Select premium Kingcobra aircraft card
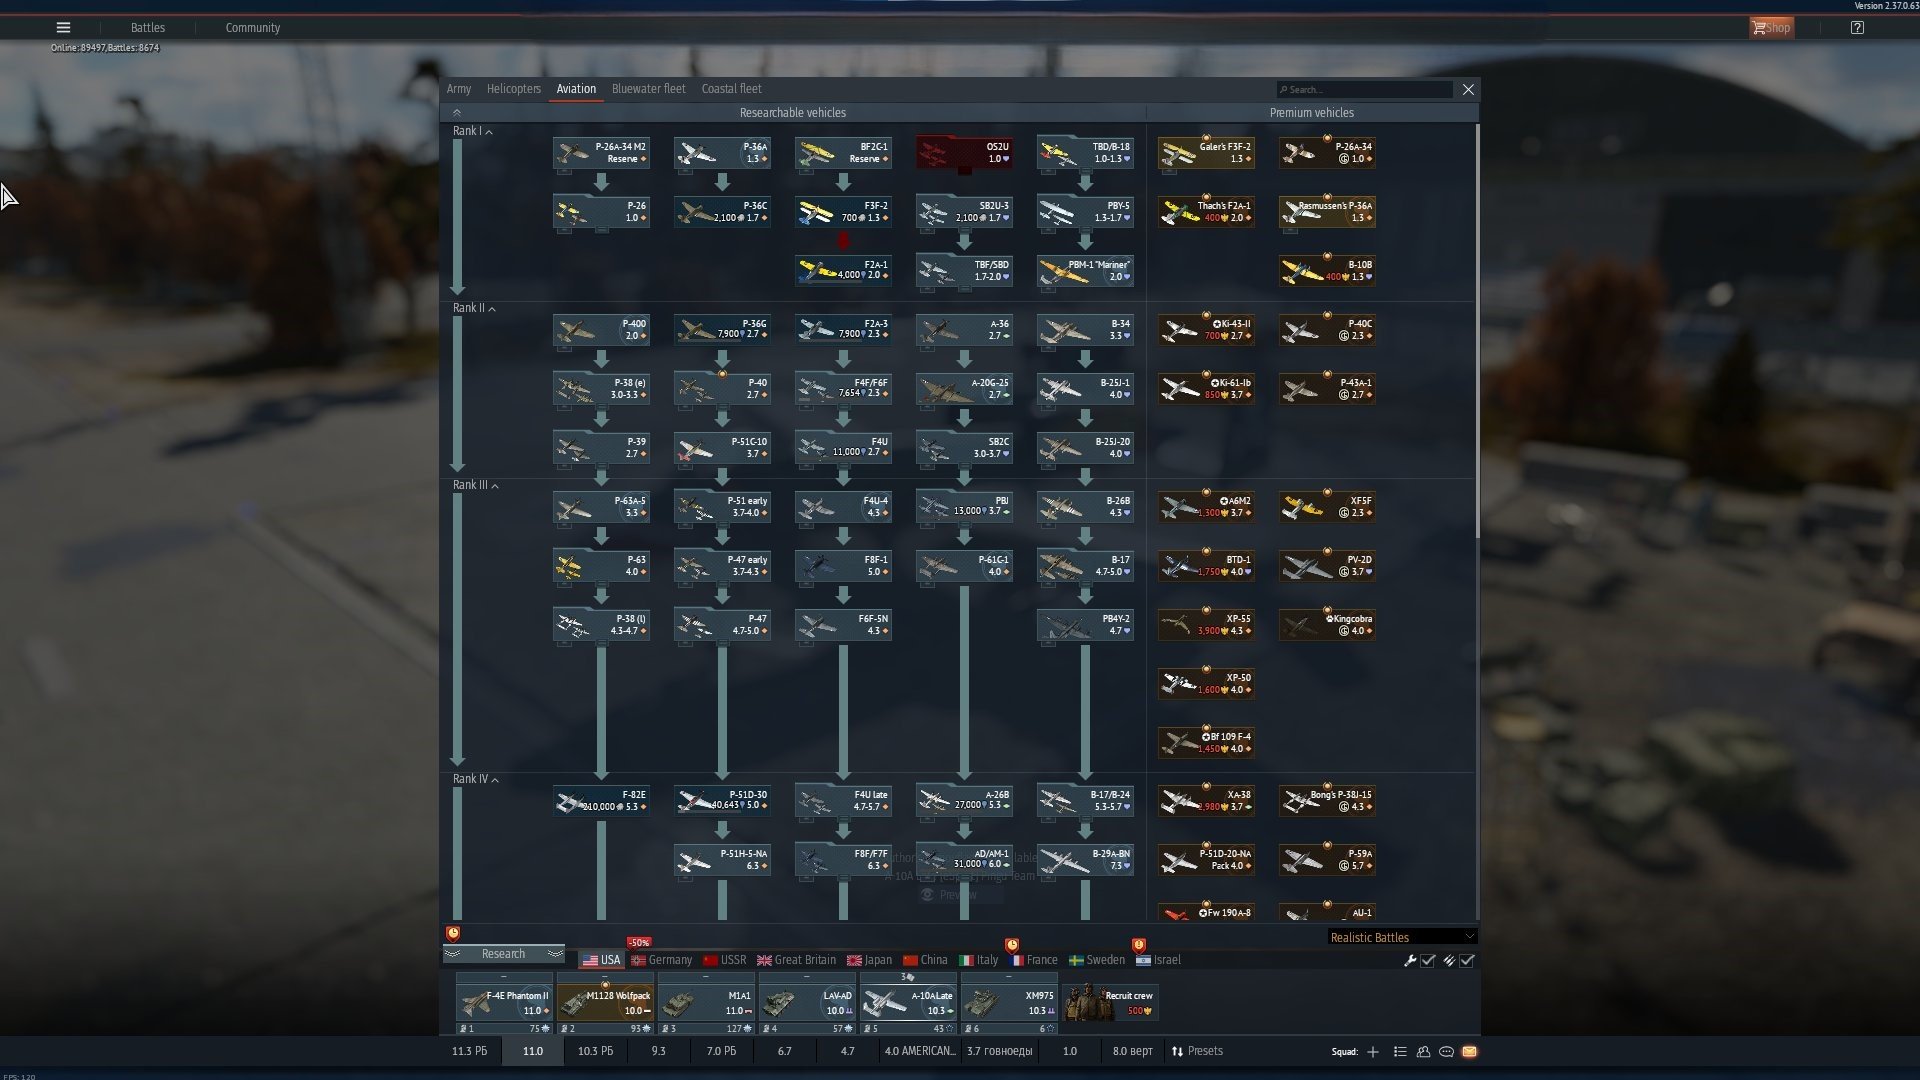Screen dimensions: 1920x1080 [x=1327, y=624]
